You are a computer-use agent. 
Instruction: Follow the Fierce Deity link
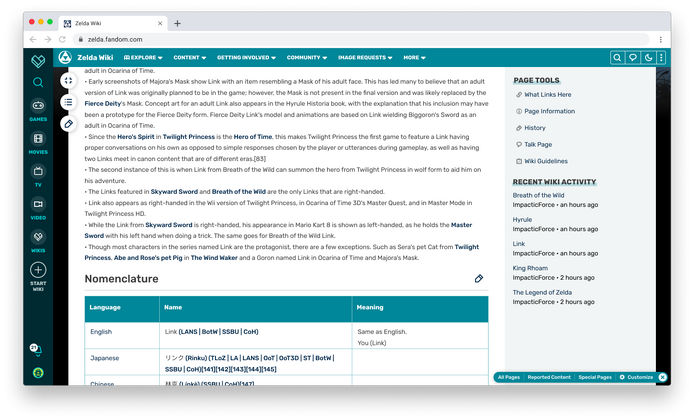click(x=103, y=104)
